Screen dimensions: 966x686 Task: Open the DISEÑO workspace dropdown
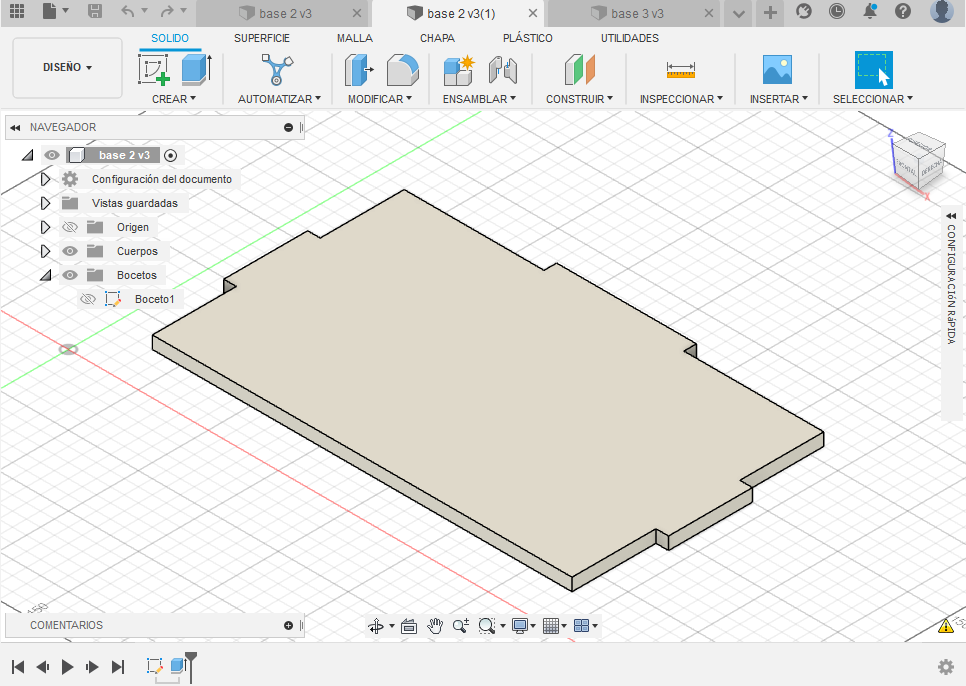point(67,67)
